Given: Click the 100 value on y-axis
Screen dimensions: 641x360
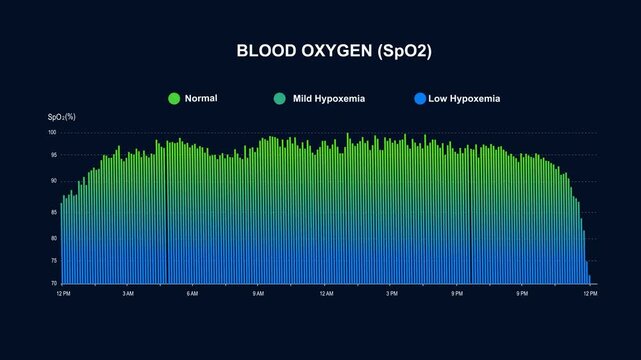Looking at the screenshot, I should [x=52, y=132].
